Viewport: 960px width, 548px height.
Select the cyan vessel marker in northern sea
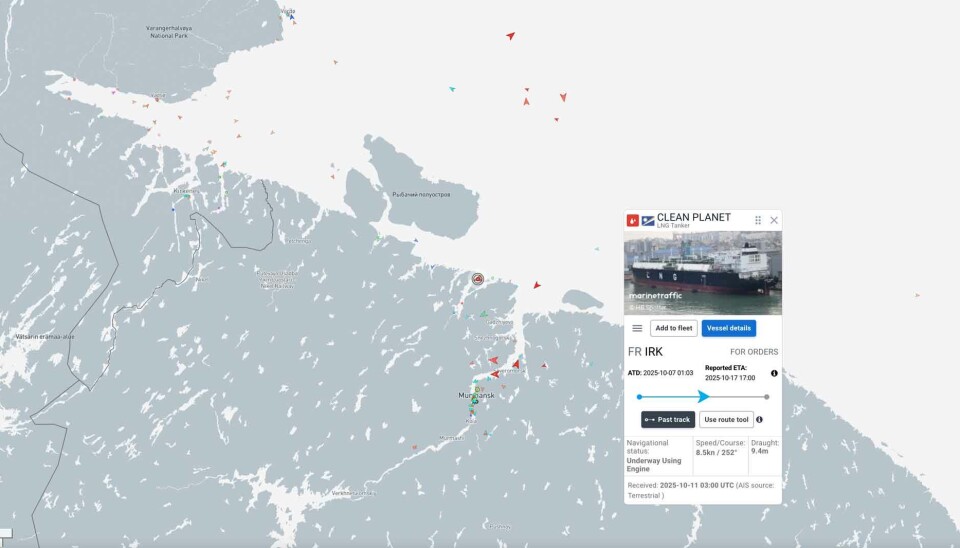pyautogui.click(x=452, y=89)
